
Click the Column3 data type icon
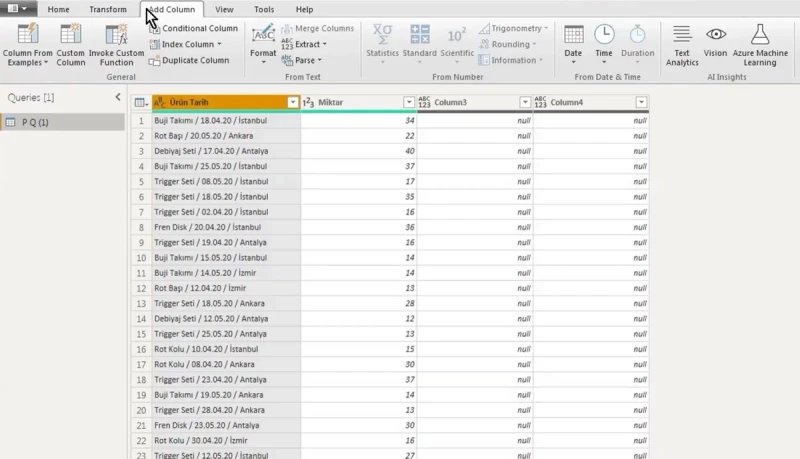[x=424, y=103]
